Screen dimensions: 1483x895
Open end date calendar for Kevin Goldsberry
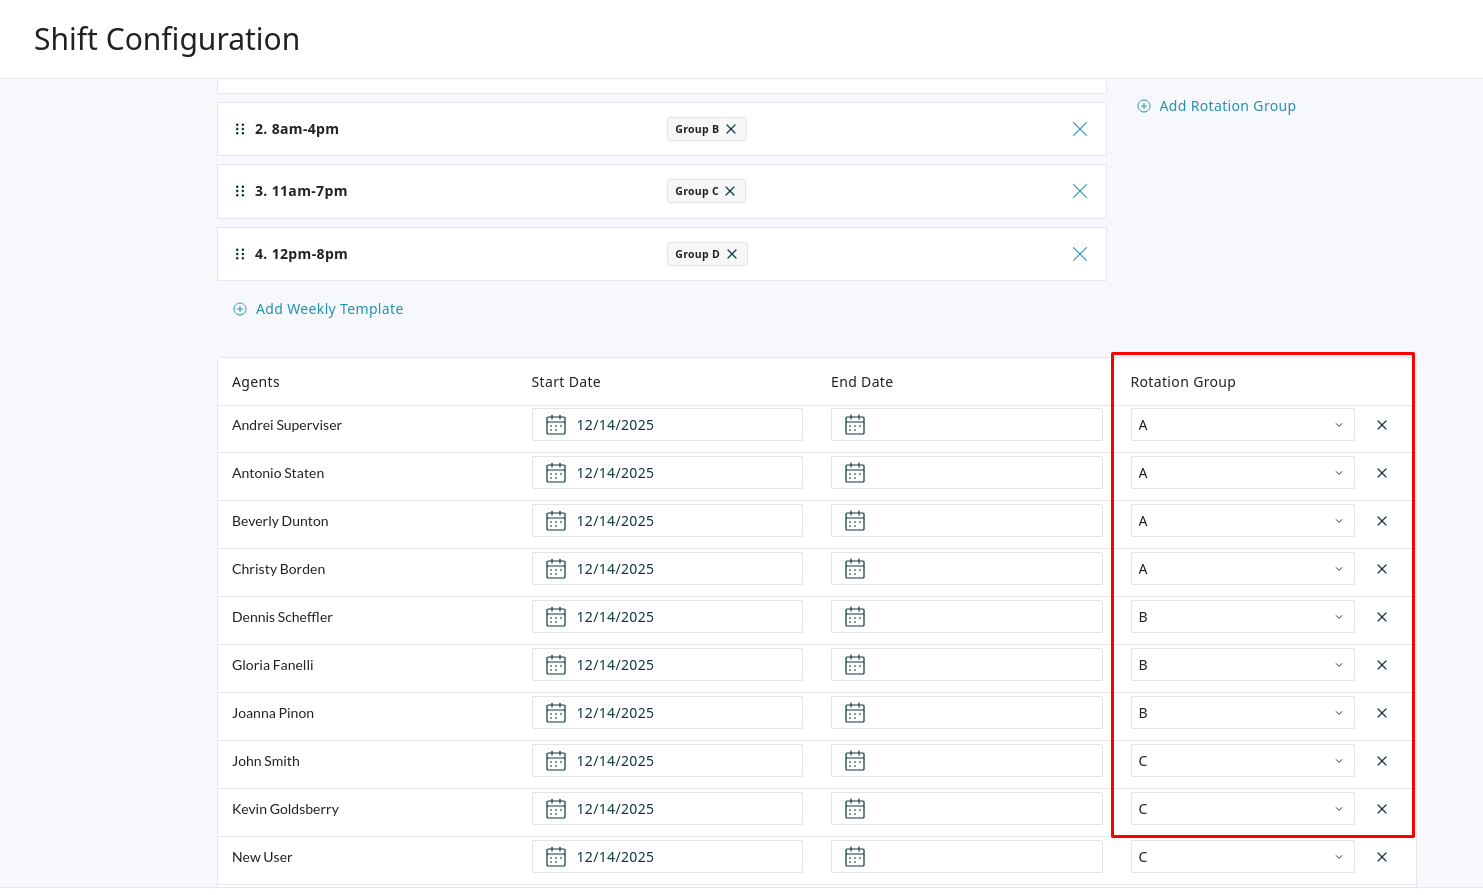pos(855,809)
